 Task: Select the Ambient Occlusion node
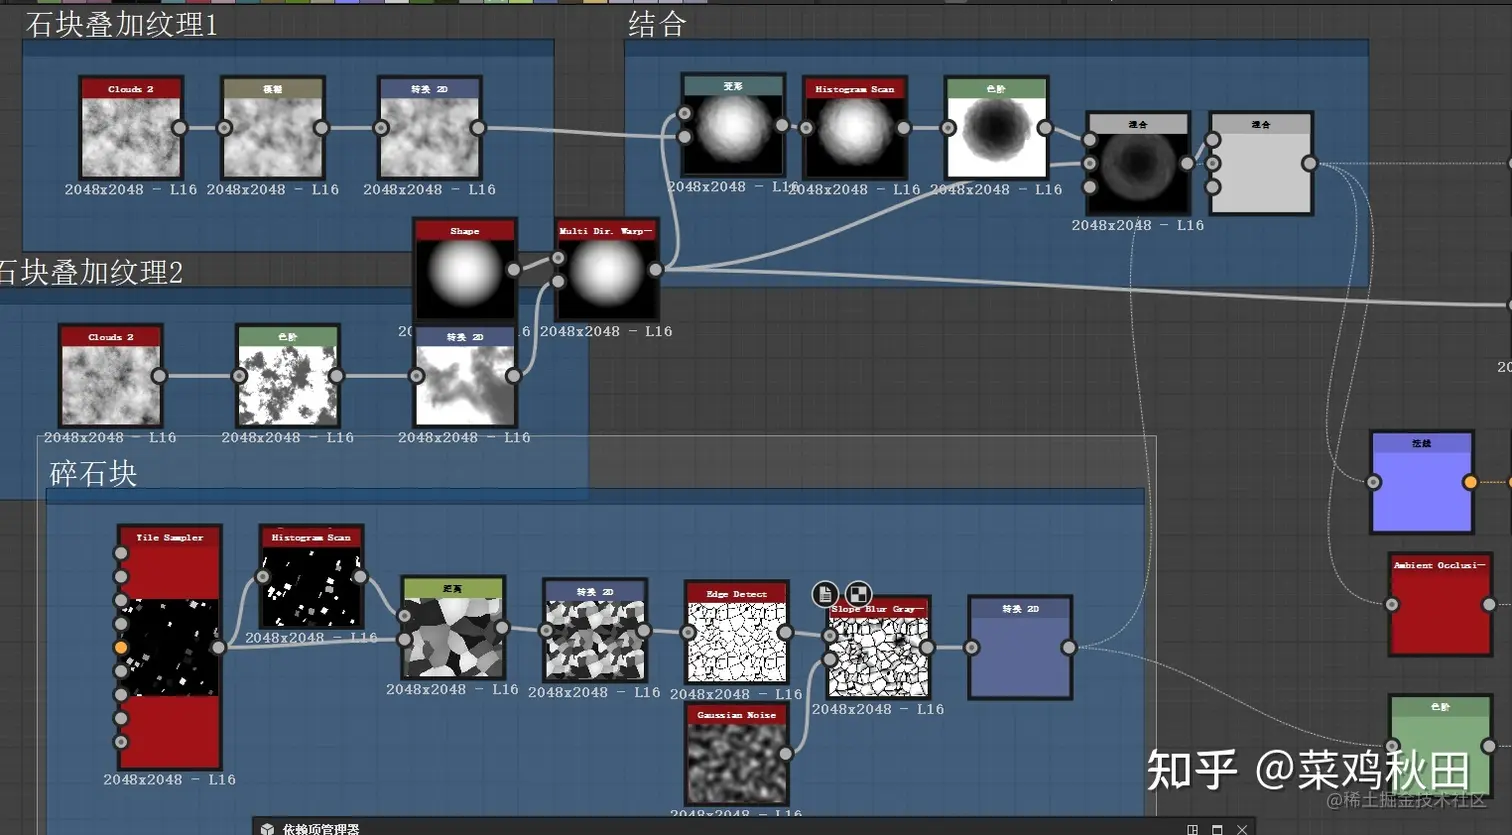pyautogui.click(x=1440, y=604)
